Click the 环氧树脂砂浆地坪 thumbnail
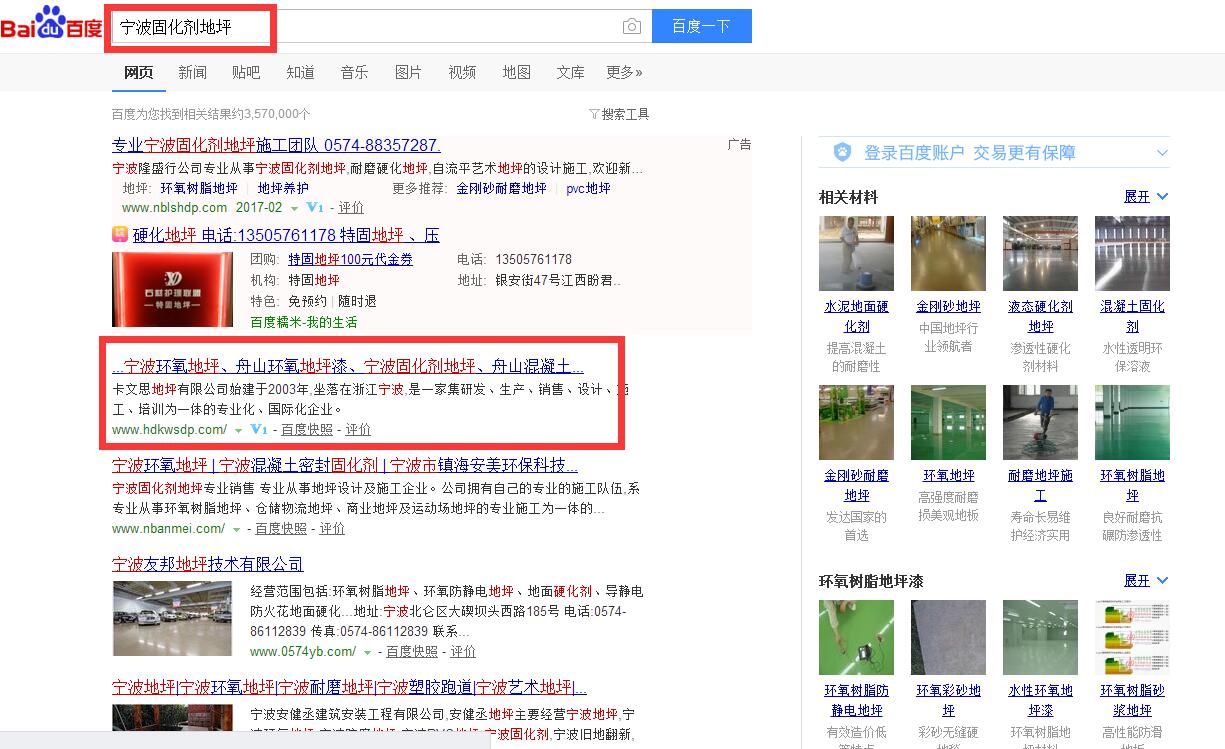The width and height of the screenshot is (1225, 749). point(1132,637)
